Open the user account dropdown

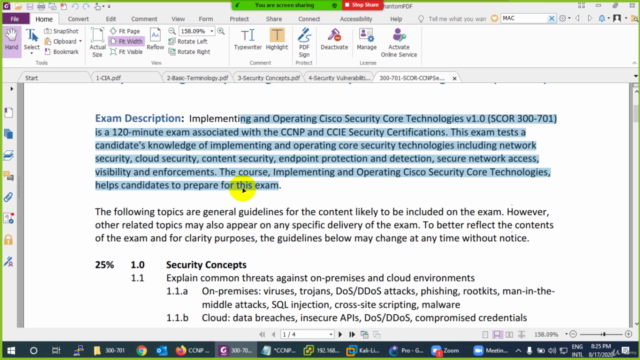click(x=620, y=18)
